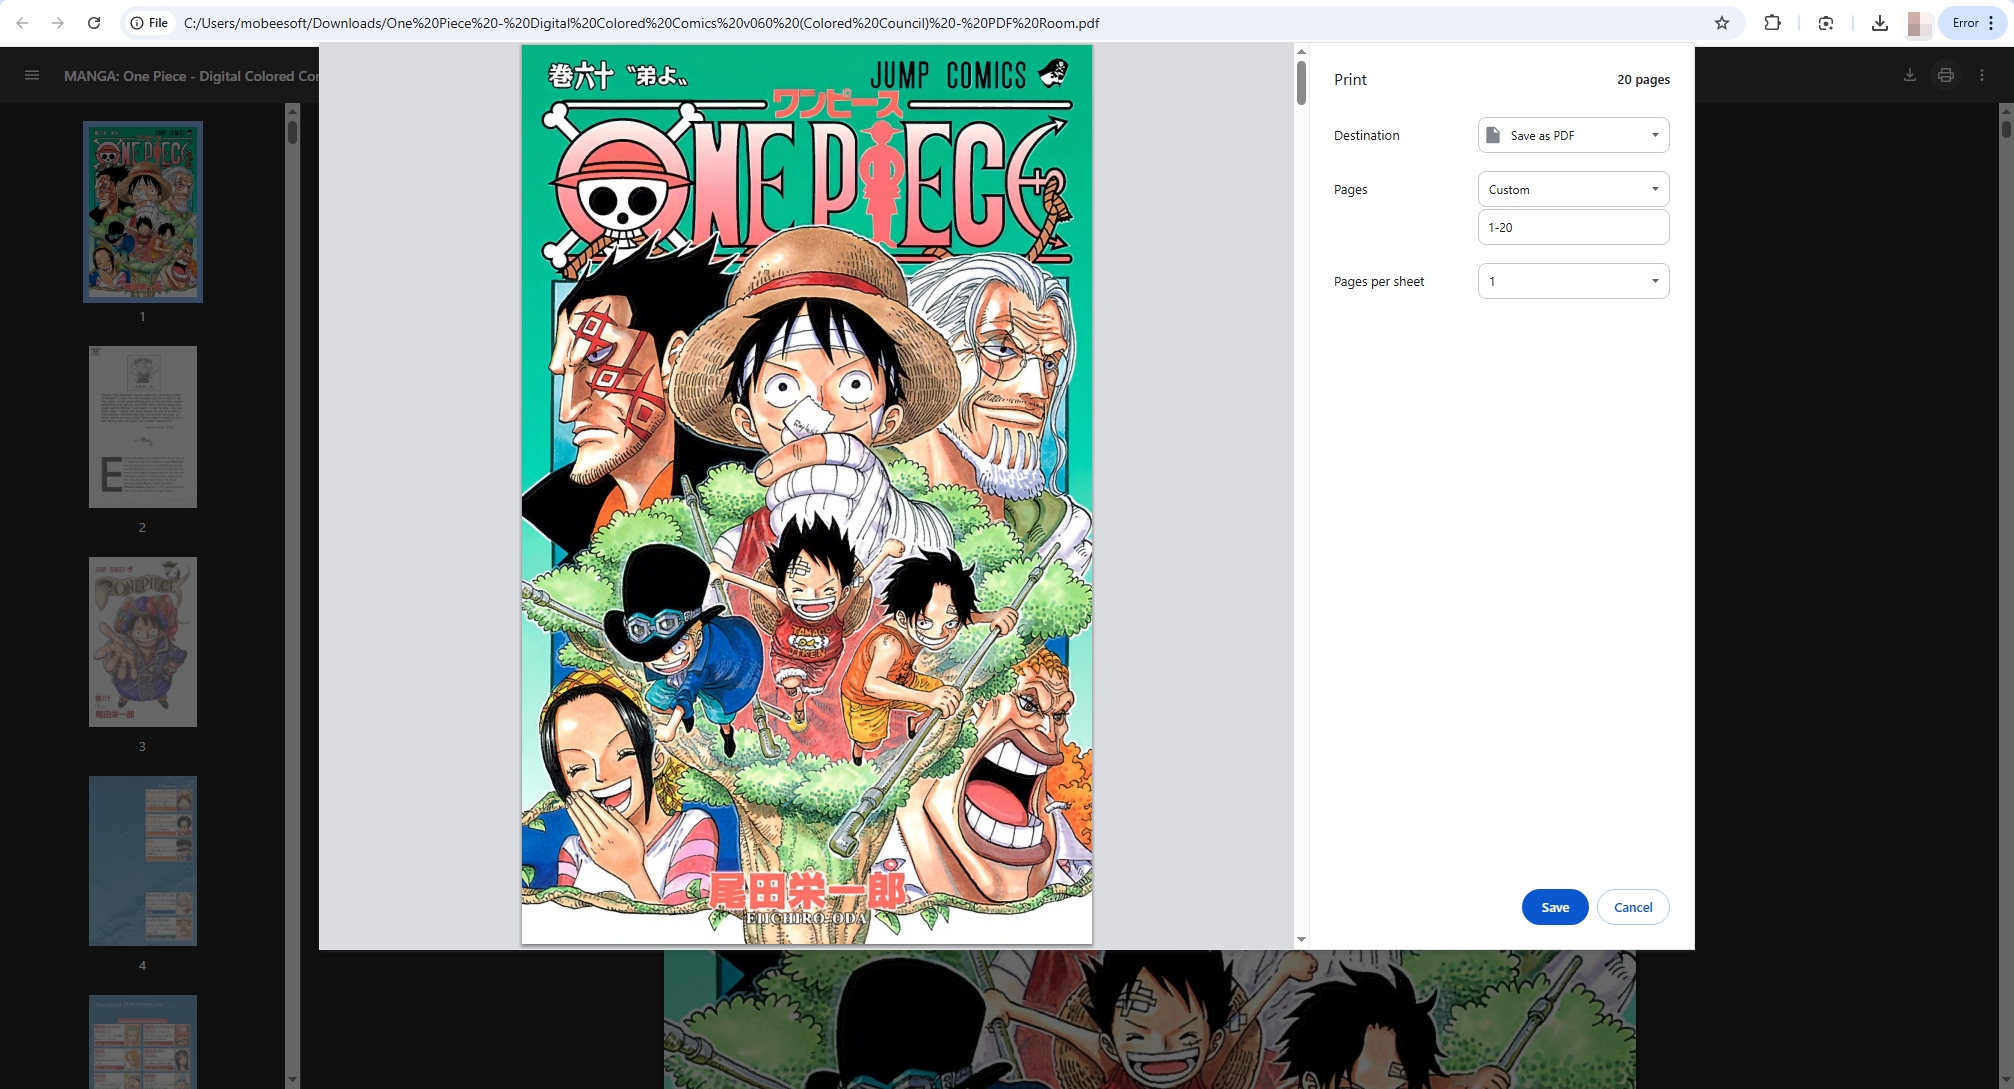
Task: Open the Downloads icon in Chrome toolbar
Action: coord(1880,23)
